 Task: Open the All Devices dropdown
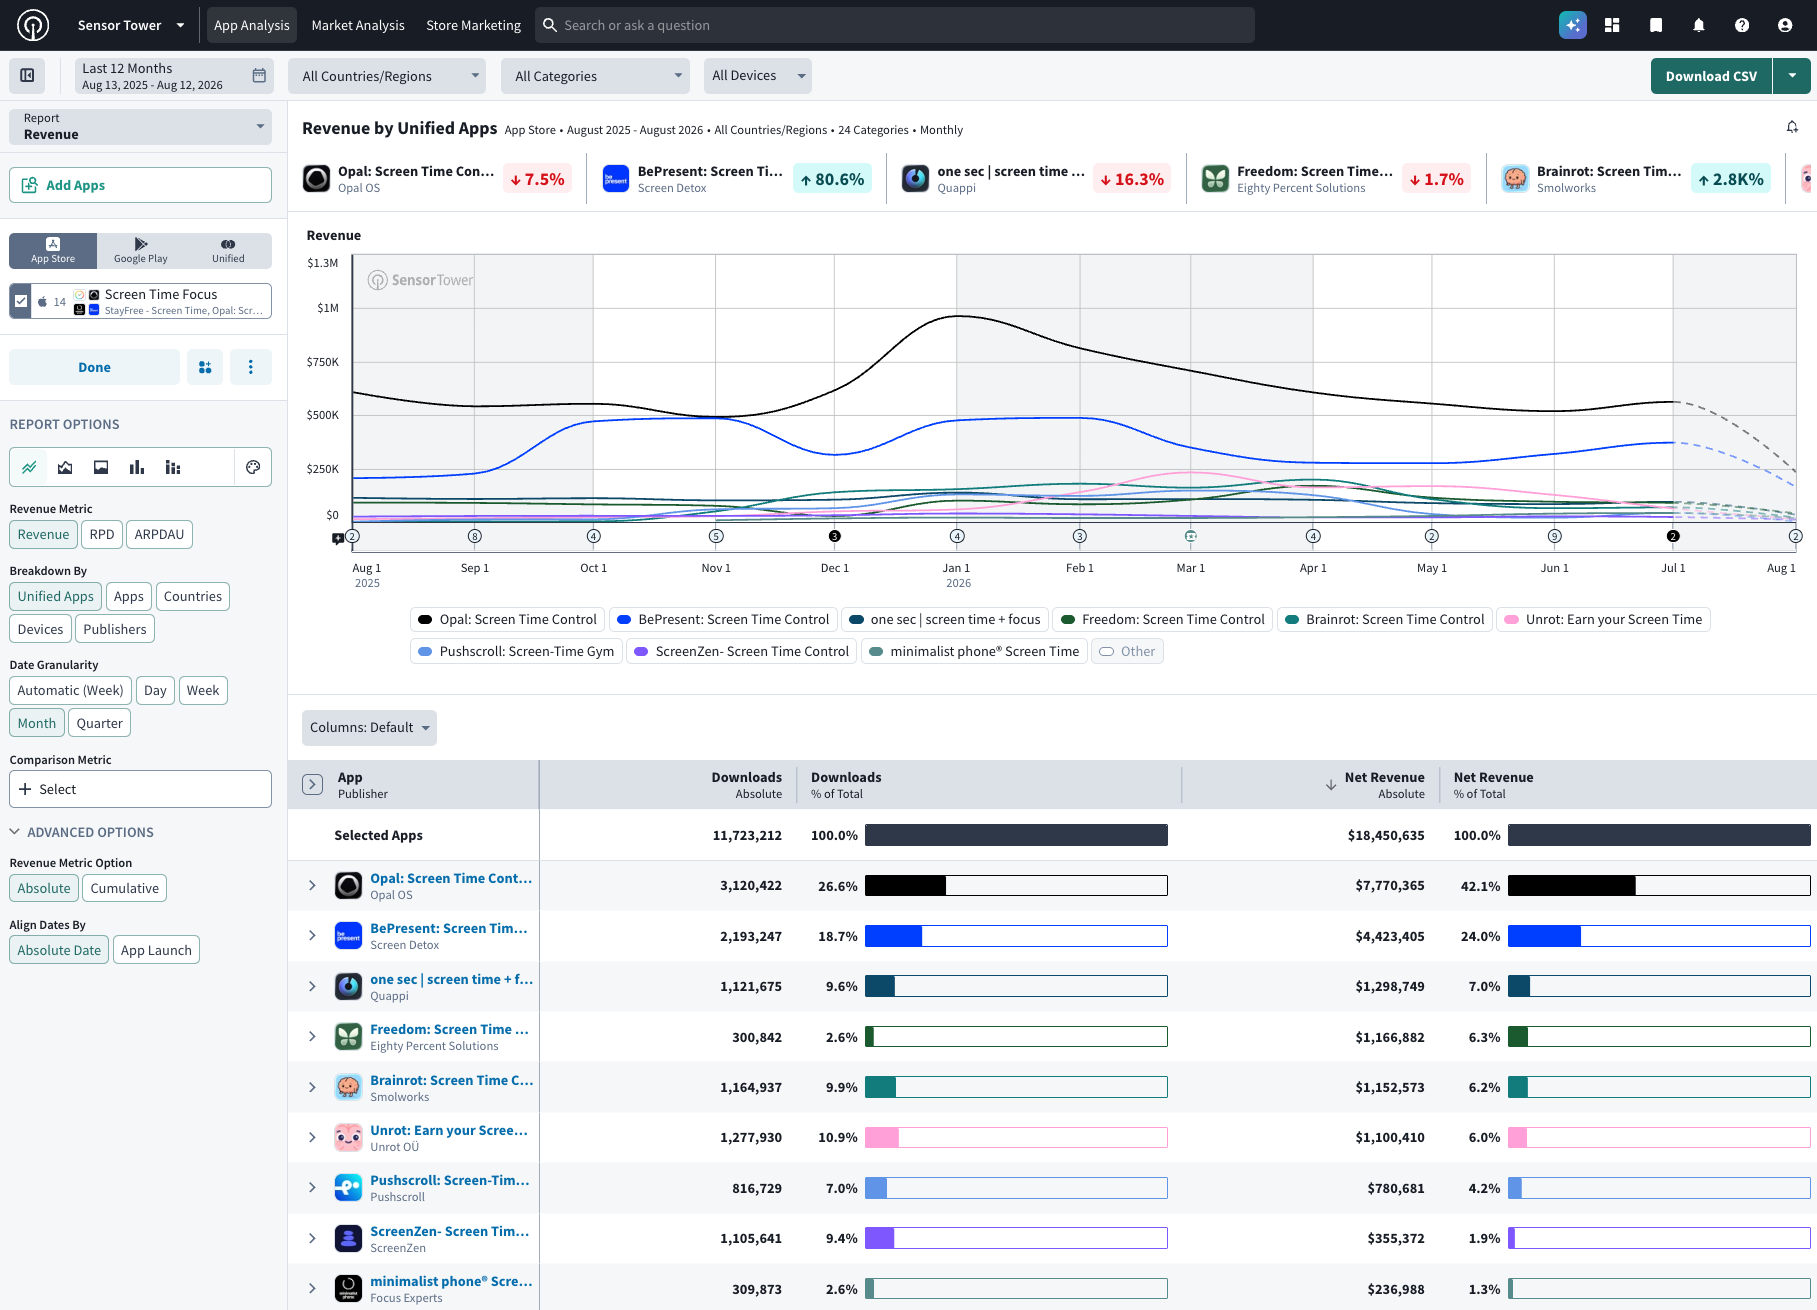758,76
